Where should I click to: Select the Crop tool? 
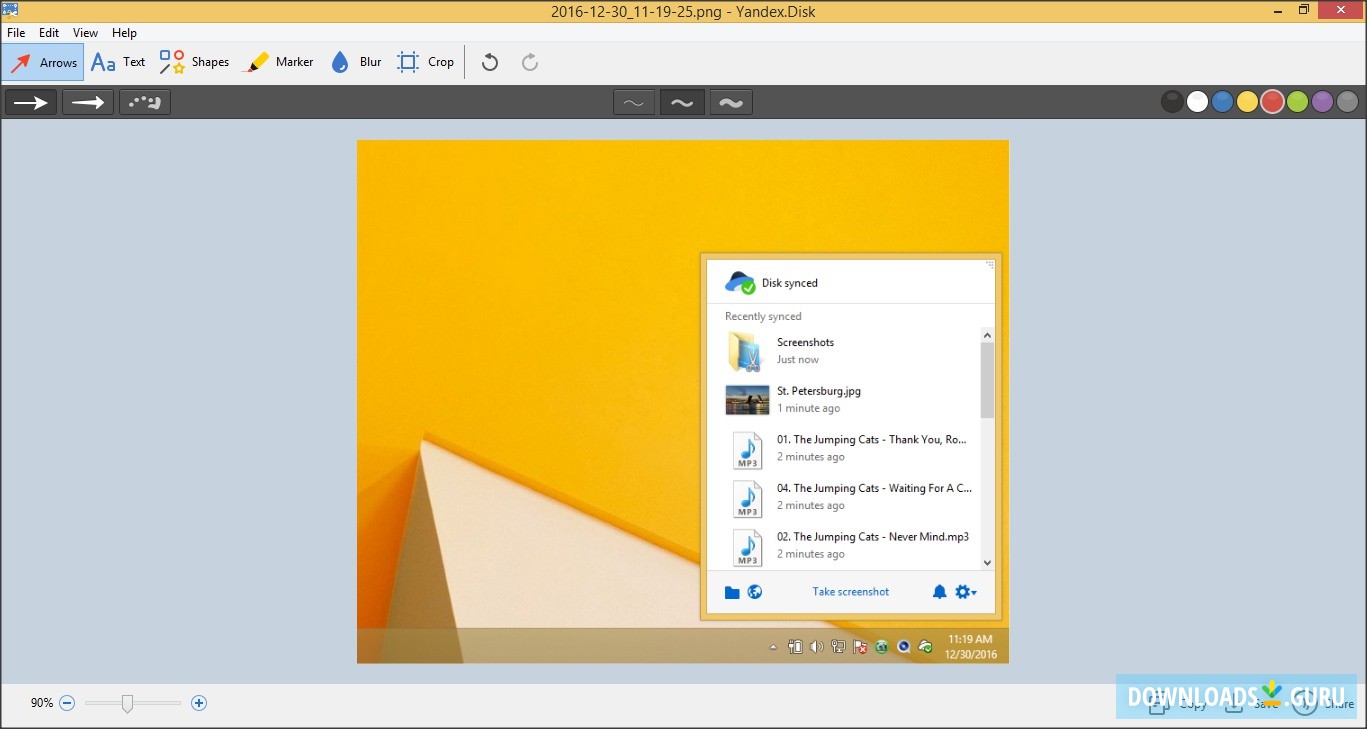[426, 62]
